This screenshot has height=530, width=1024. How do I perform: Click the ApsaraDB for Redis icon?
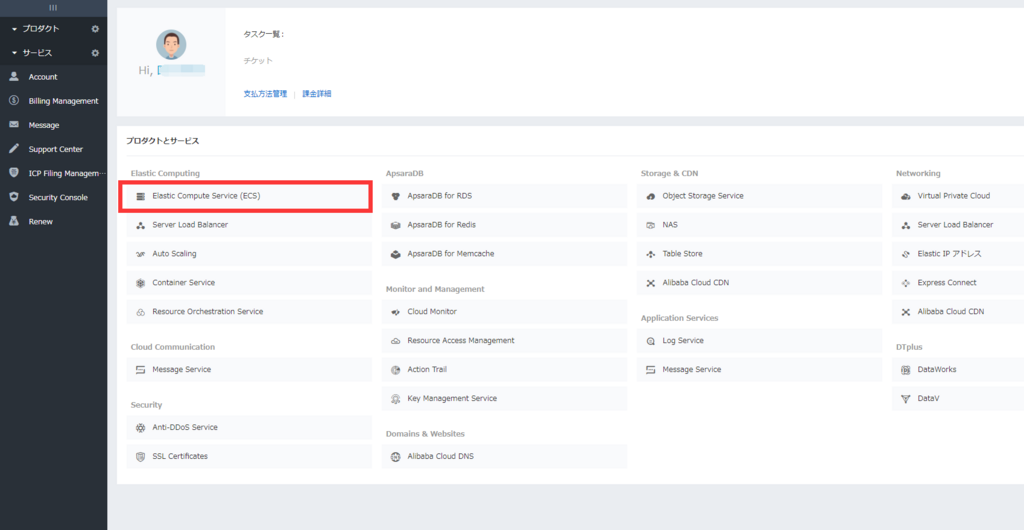(395, 225)
